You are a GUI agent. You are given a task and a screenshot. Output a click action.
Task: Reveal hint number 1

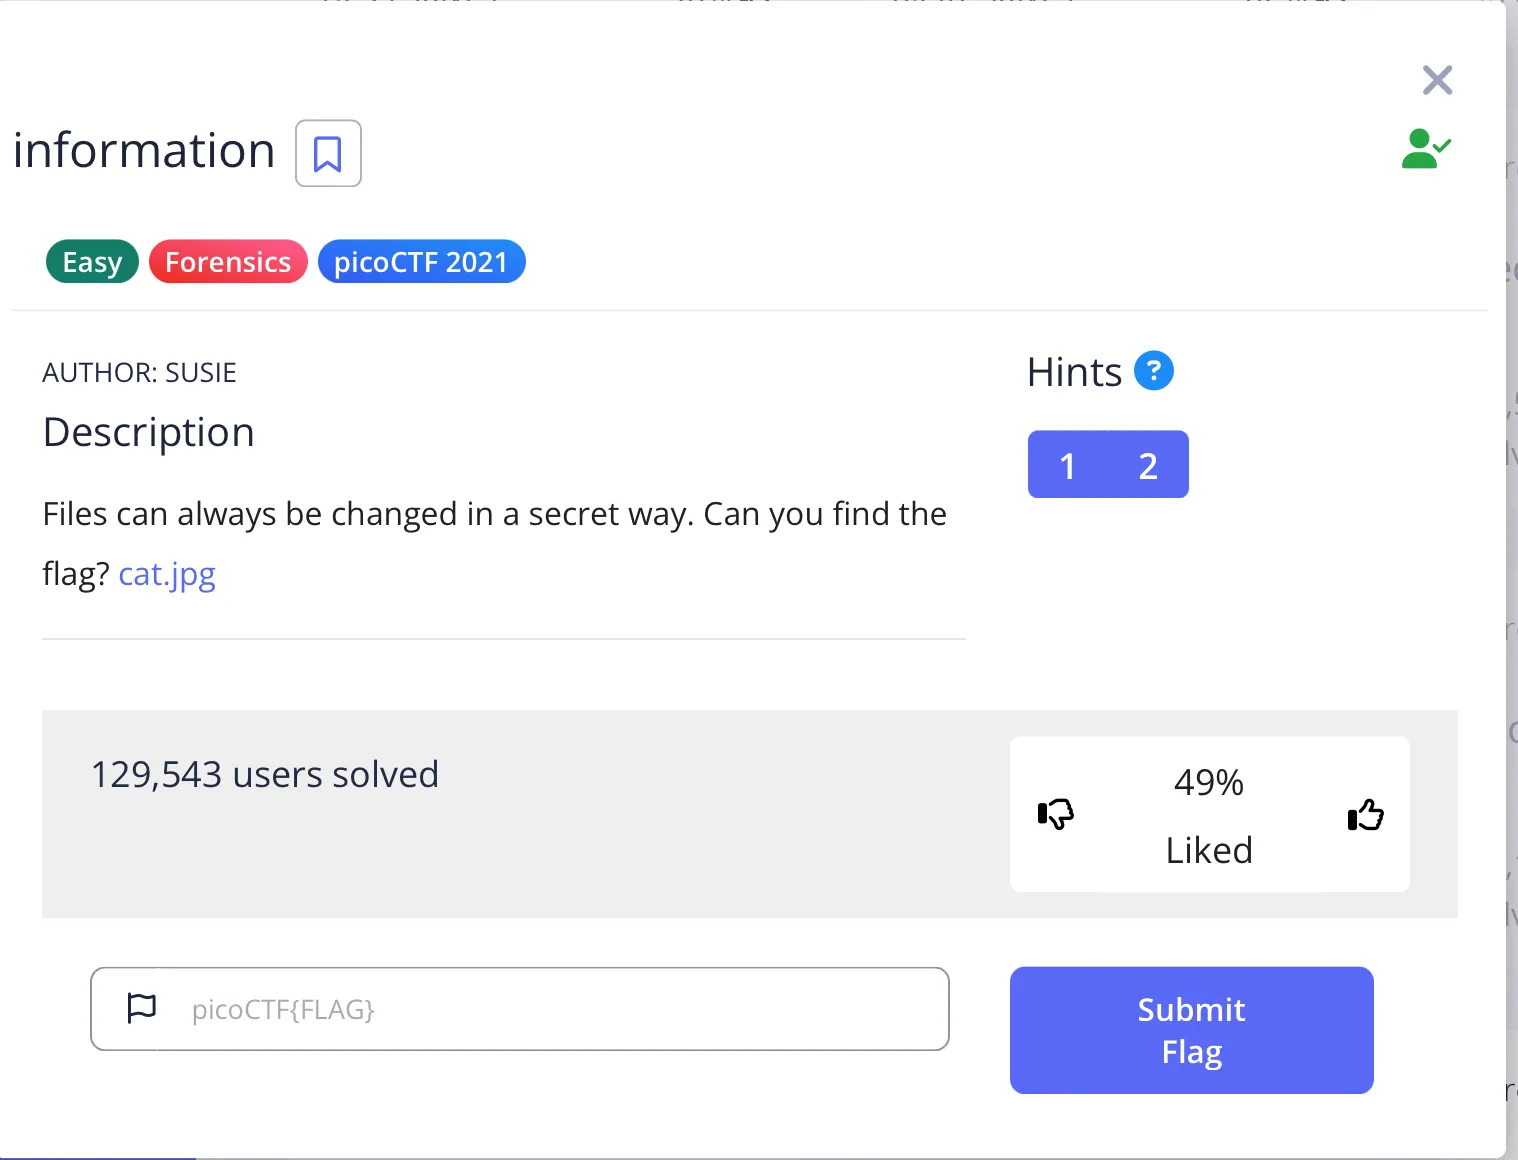tap(1068, 465)
